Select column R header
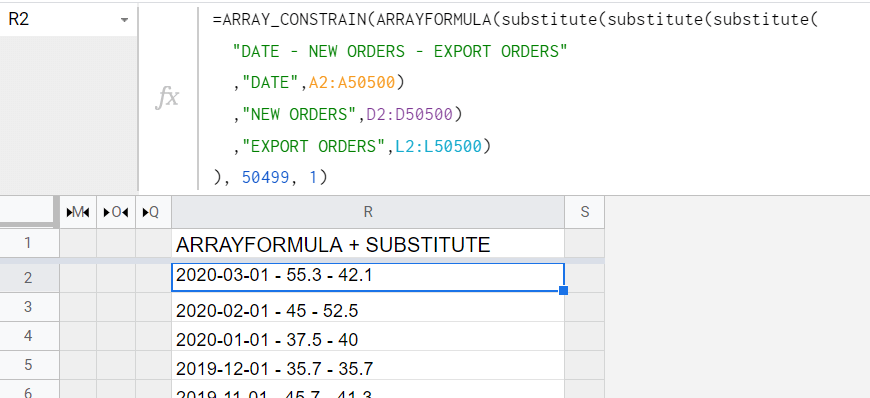 pos(368,211)
